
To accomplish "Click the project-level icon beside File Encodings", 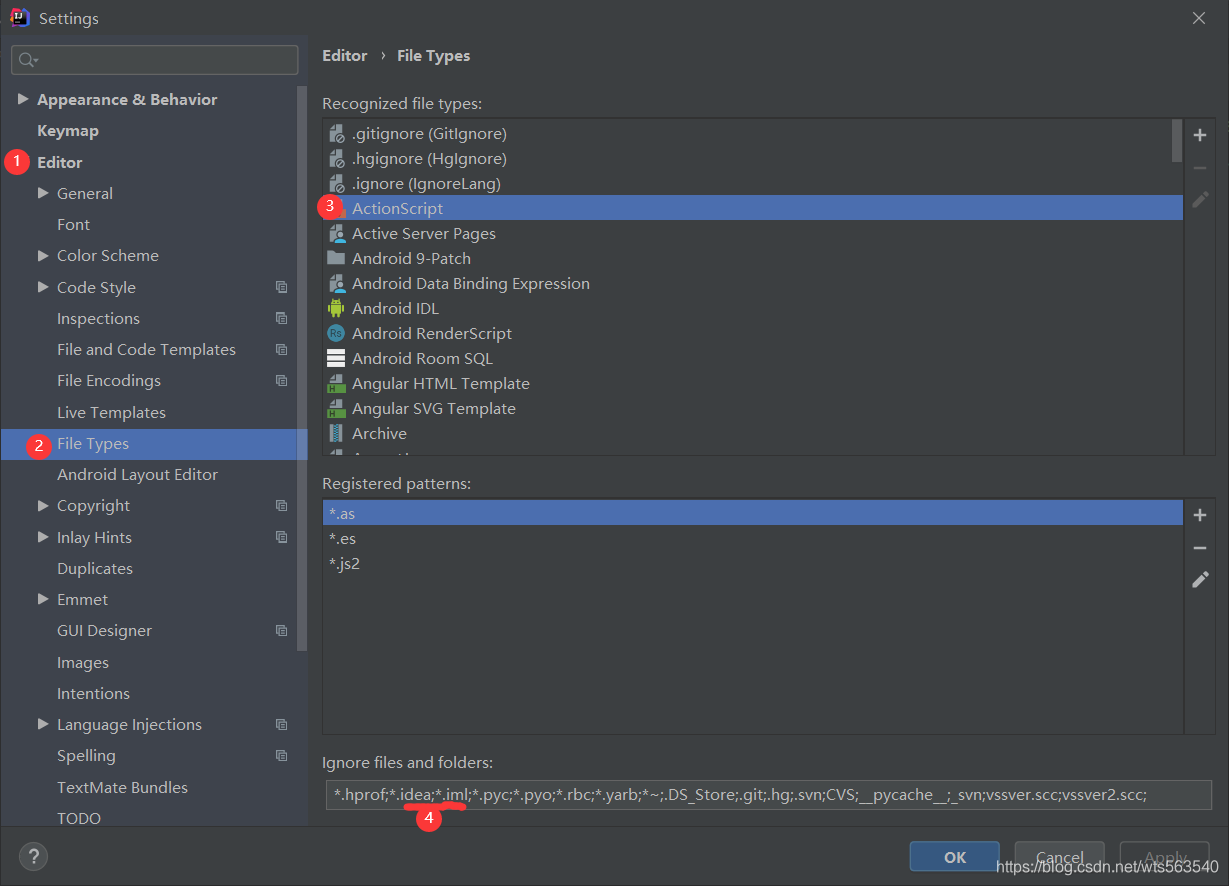I will point(281,381).
